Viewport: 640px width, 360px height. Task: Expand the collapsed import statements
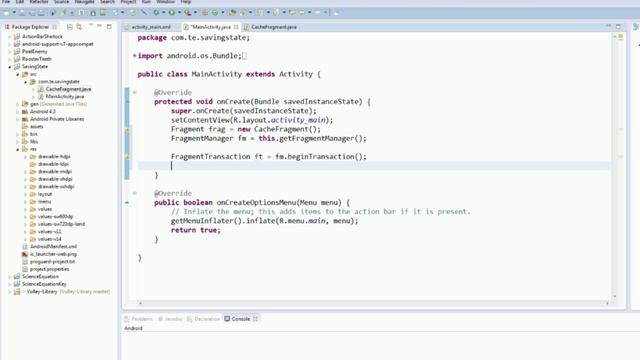tap(134, 56)
